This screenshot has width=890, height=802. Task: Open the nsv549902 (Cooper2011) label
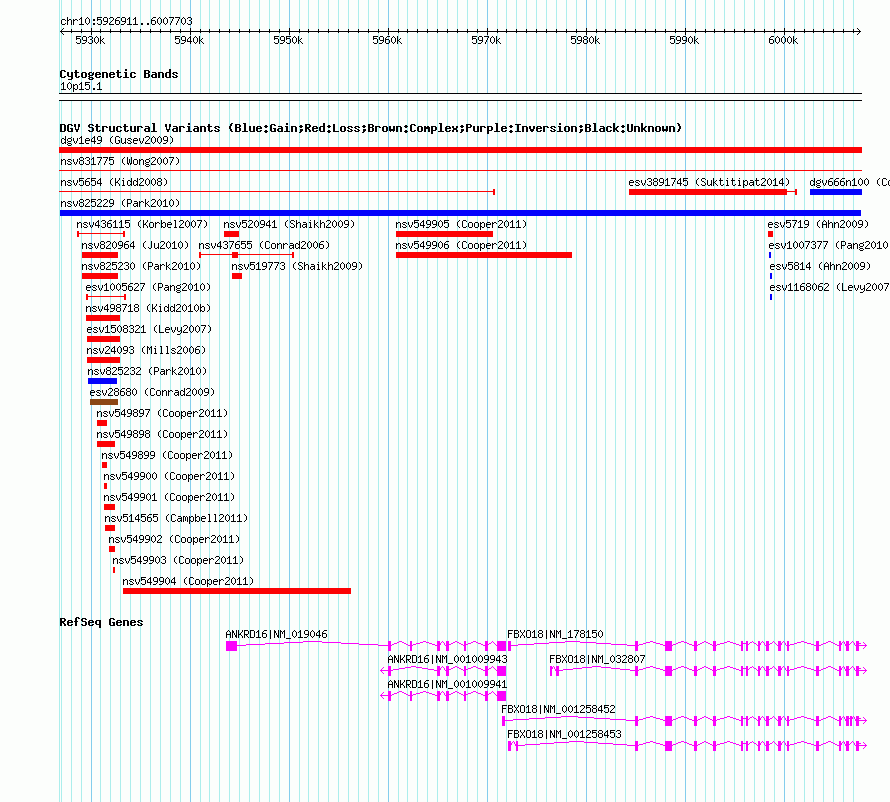pos(174,539)
